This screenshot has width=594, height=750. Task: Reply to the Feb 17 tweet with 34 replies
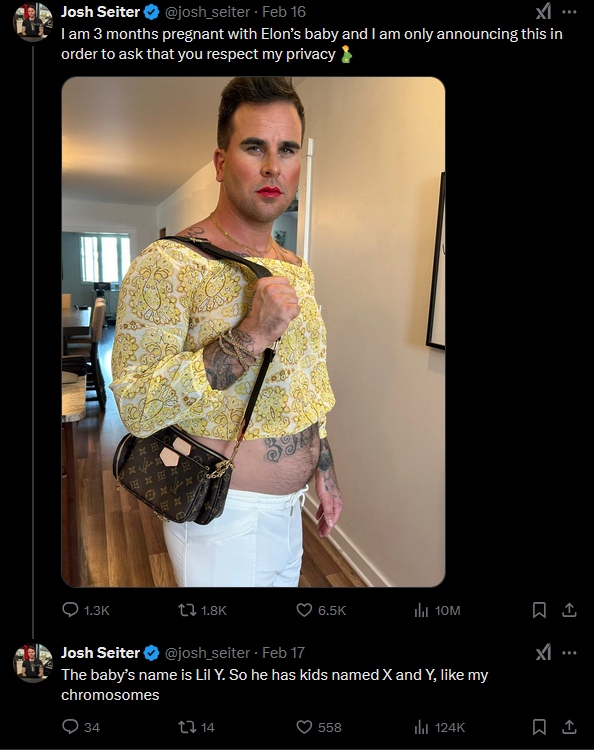[70, 727]
